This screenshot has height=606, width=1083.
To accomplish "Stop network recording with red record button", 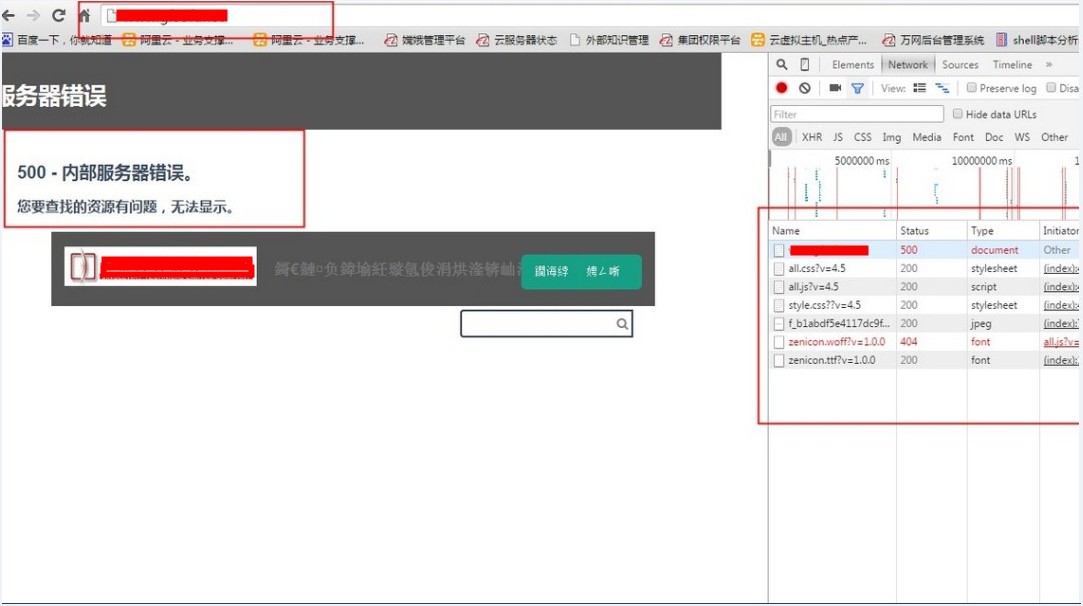I will coord(782,88).
